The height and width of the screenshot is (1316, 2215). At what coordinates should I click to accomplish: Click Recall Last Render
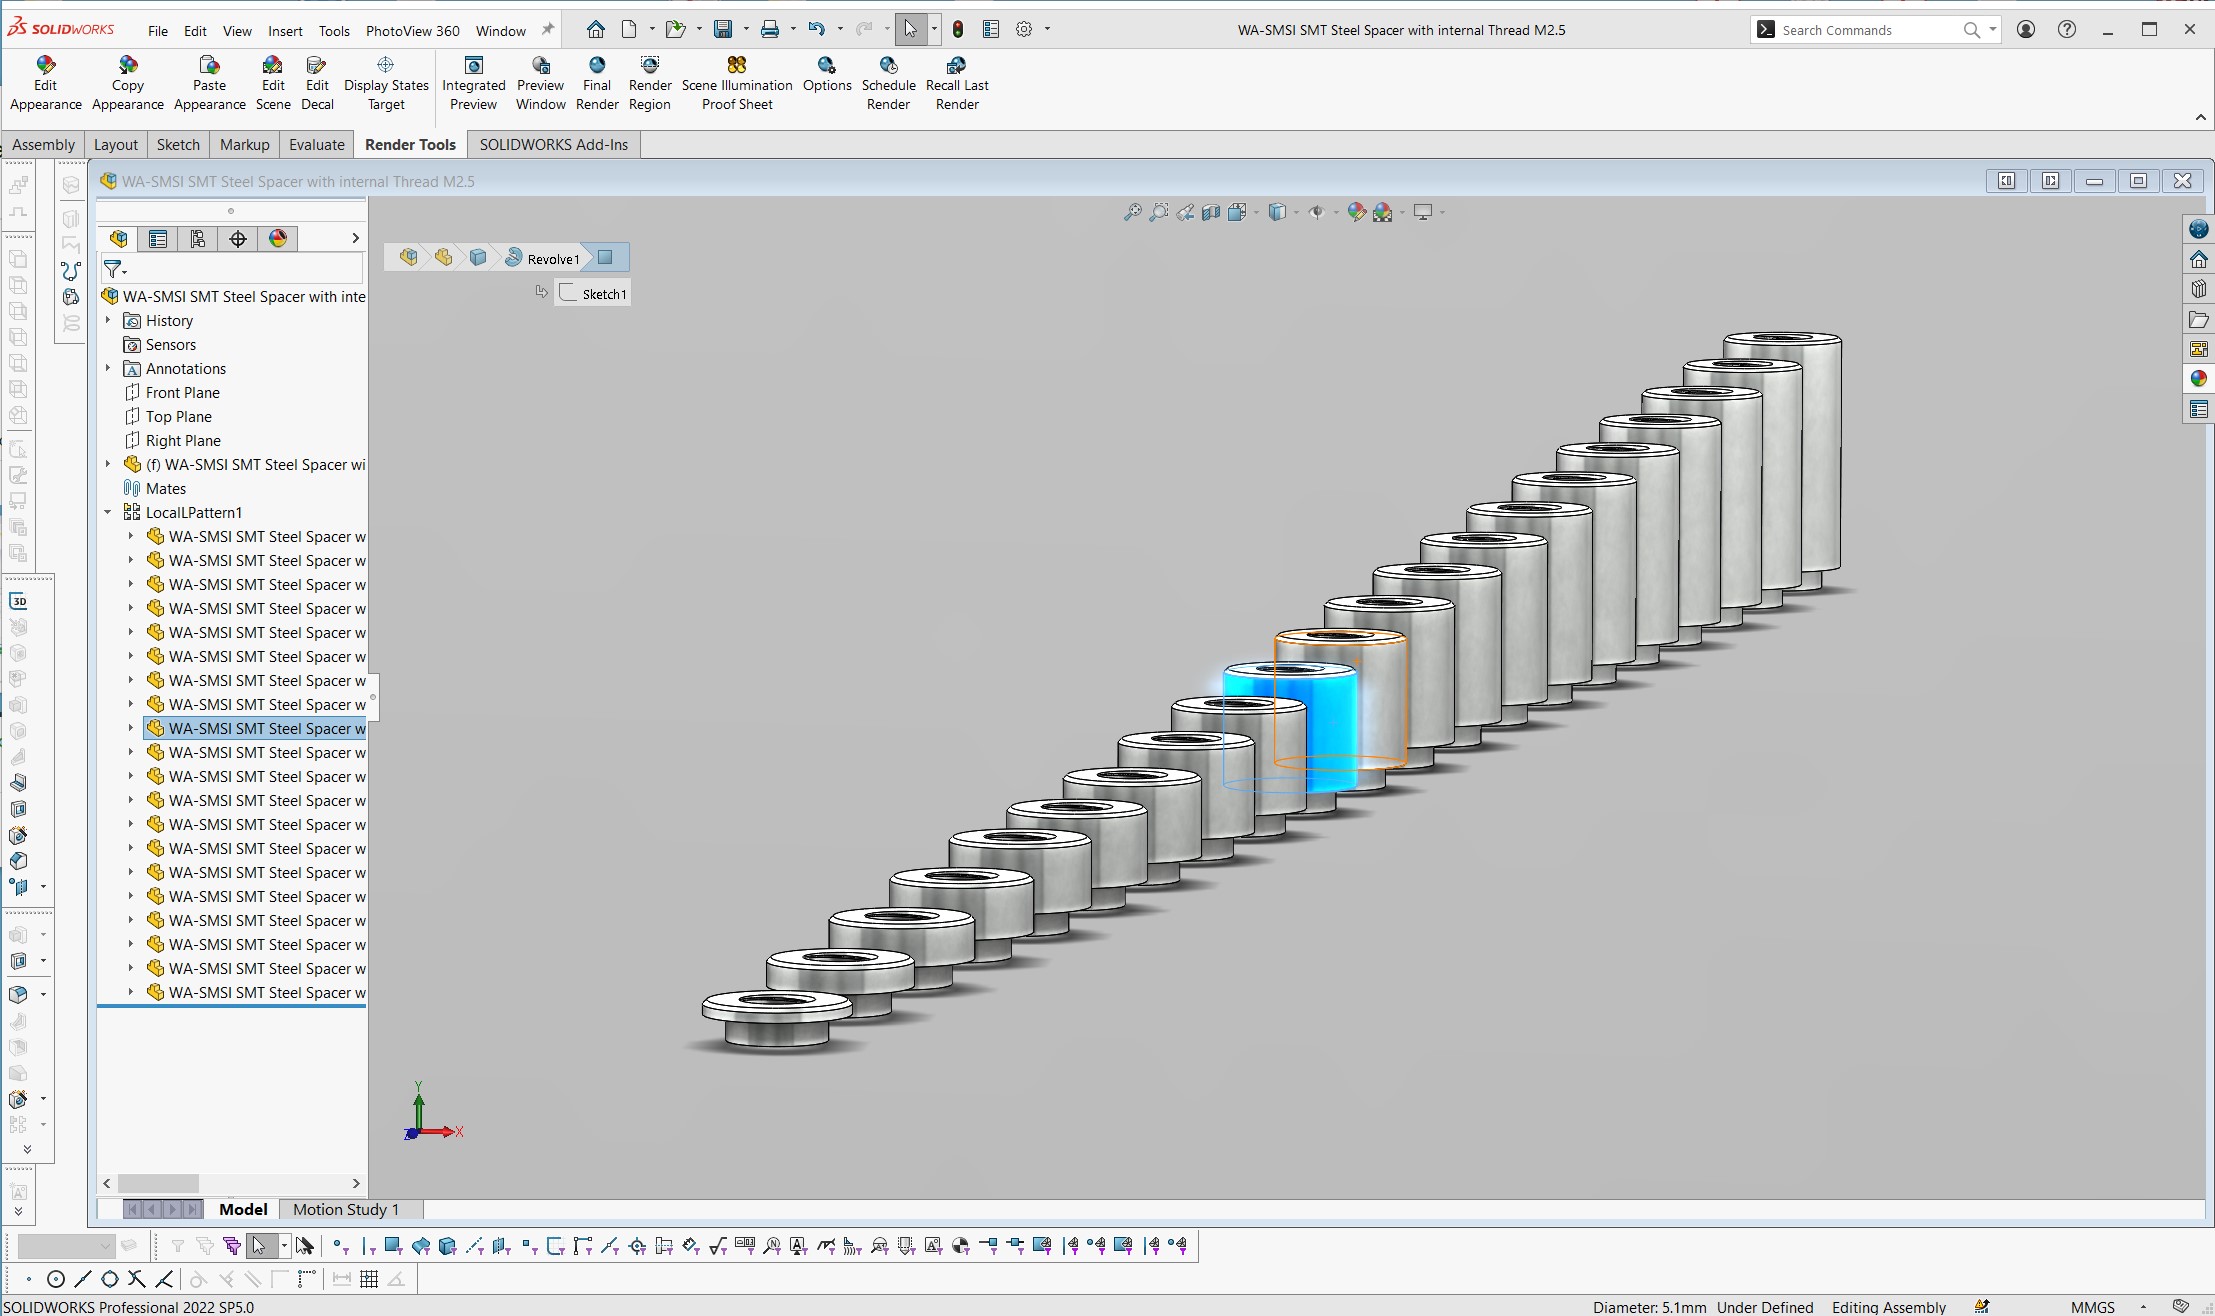957,84
